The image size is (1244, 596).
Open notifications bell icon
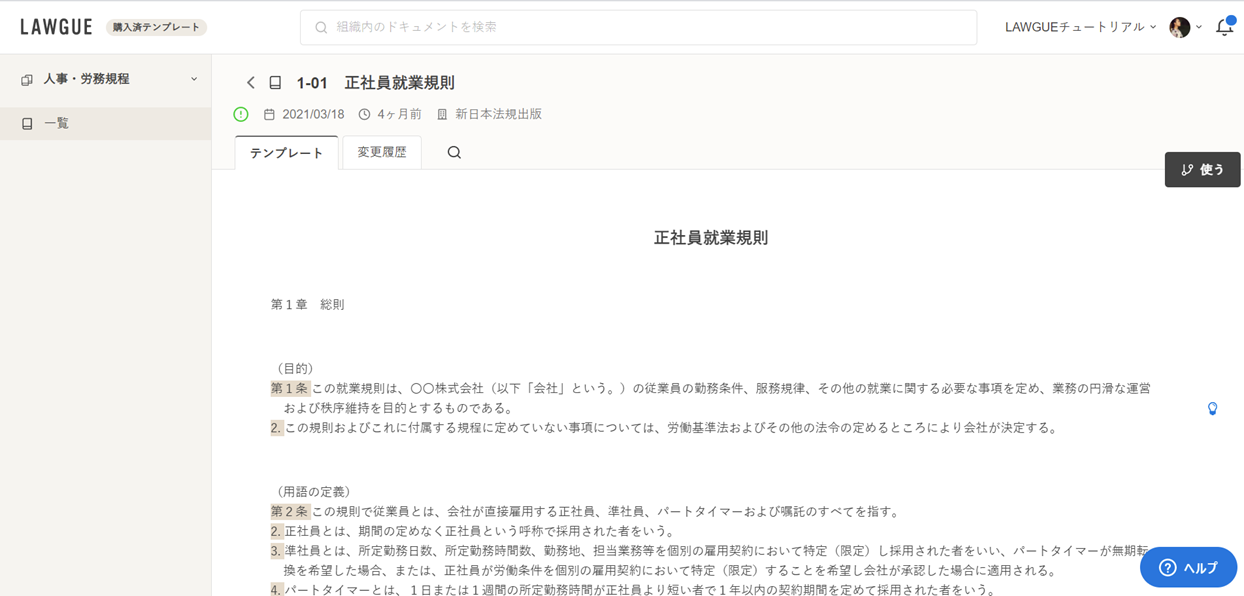tap(1224, 27)
